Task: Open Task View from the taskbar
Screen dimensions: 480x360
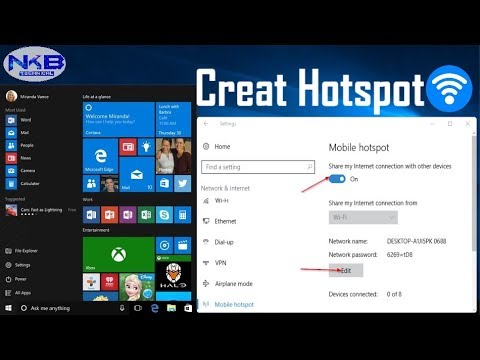Action: 137,308
